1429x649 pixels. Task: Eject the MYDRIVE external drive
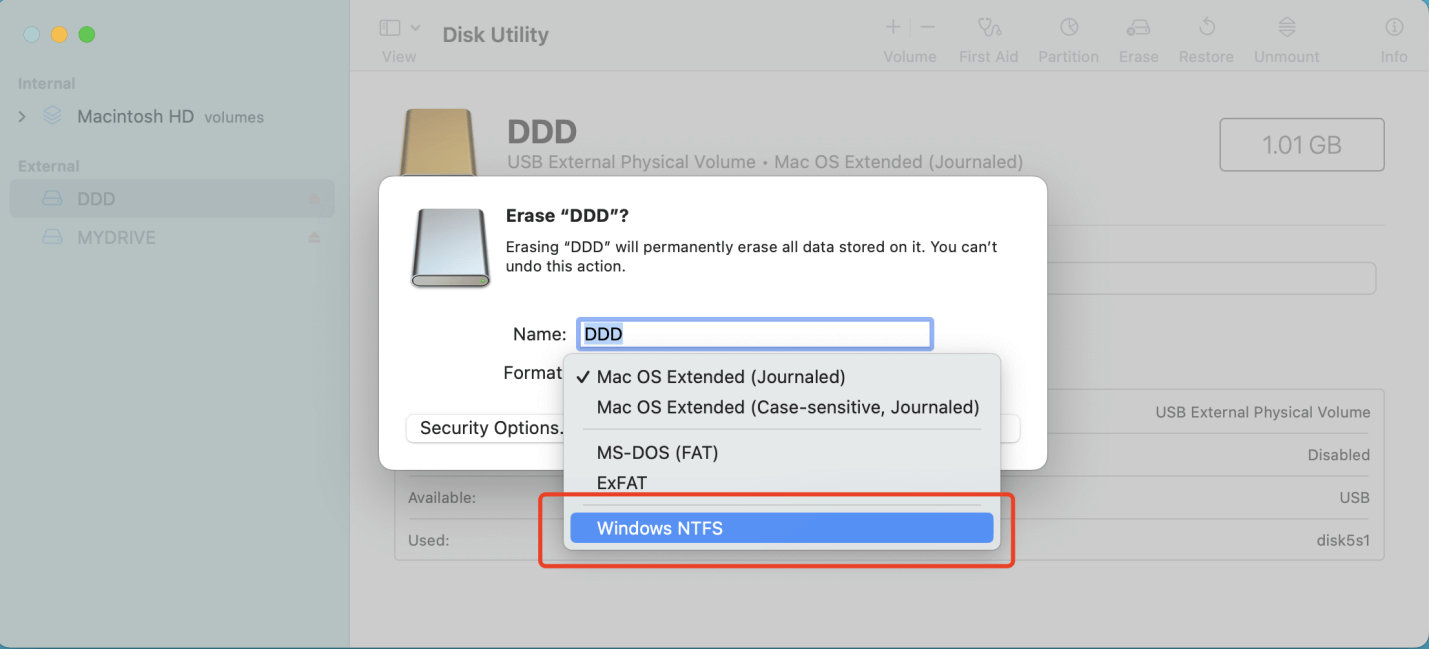[314, 237]
